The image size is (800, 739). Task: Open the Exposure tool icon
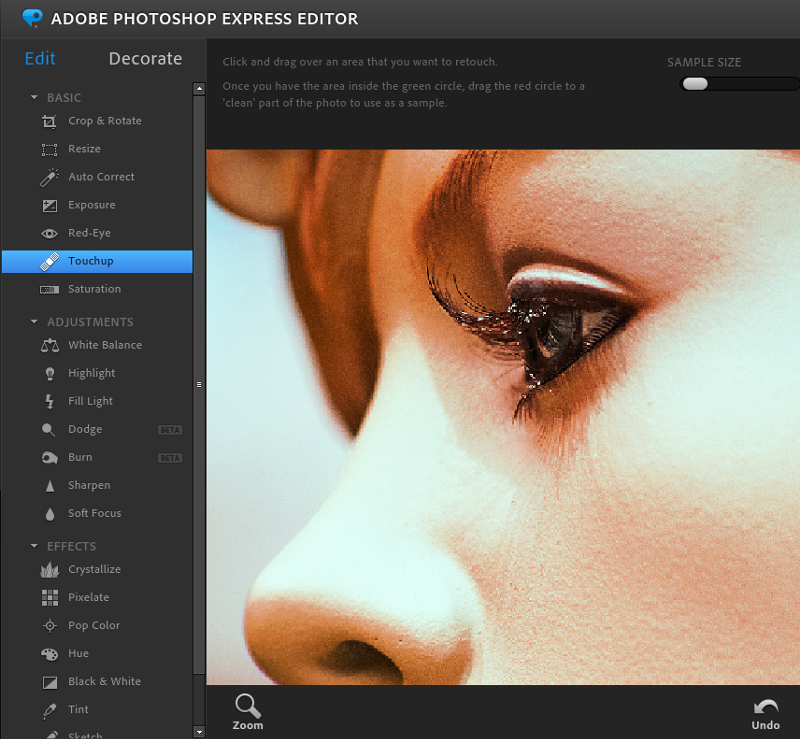[49, 205]
